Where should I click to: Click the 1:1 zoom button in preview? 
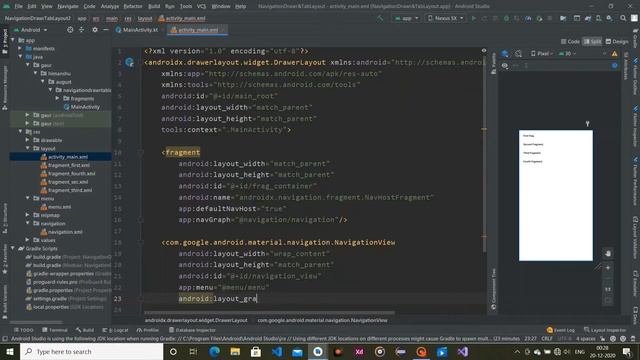(608, 289)
